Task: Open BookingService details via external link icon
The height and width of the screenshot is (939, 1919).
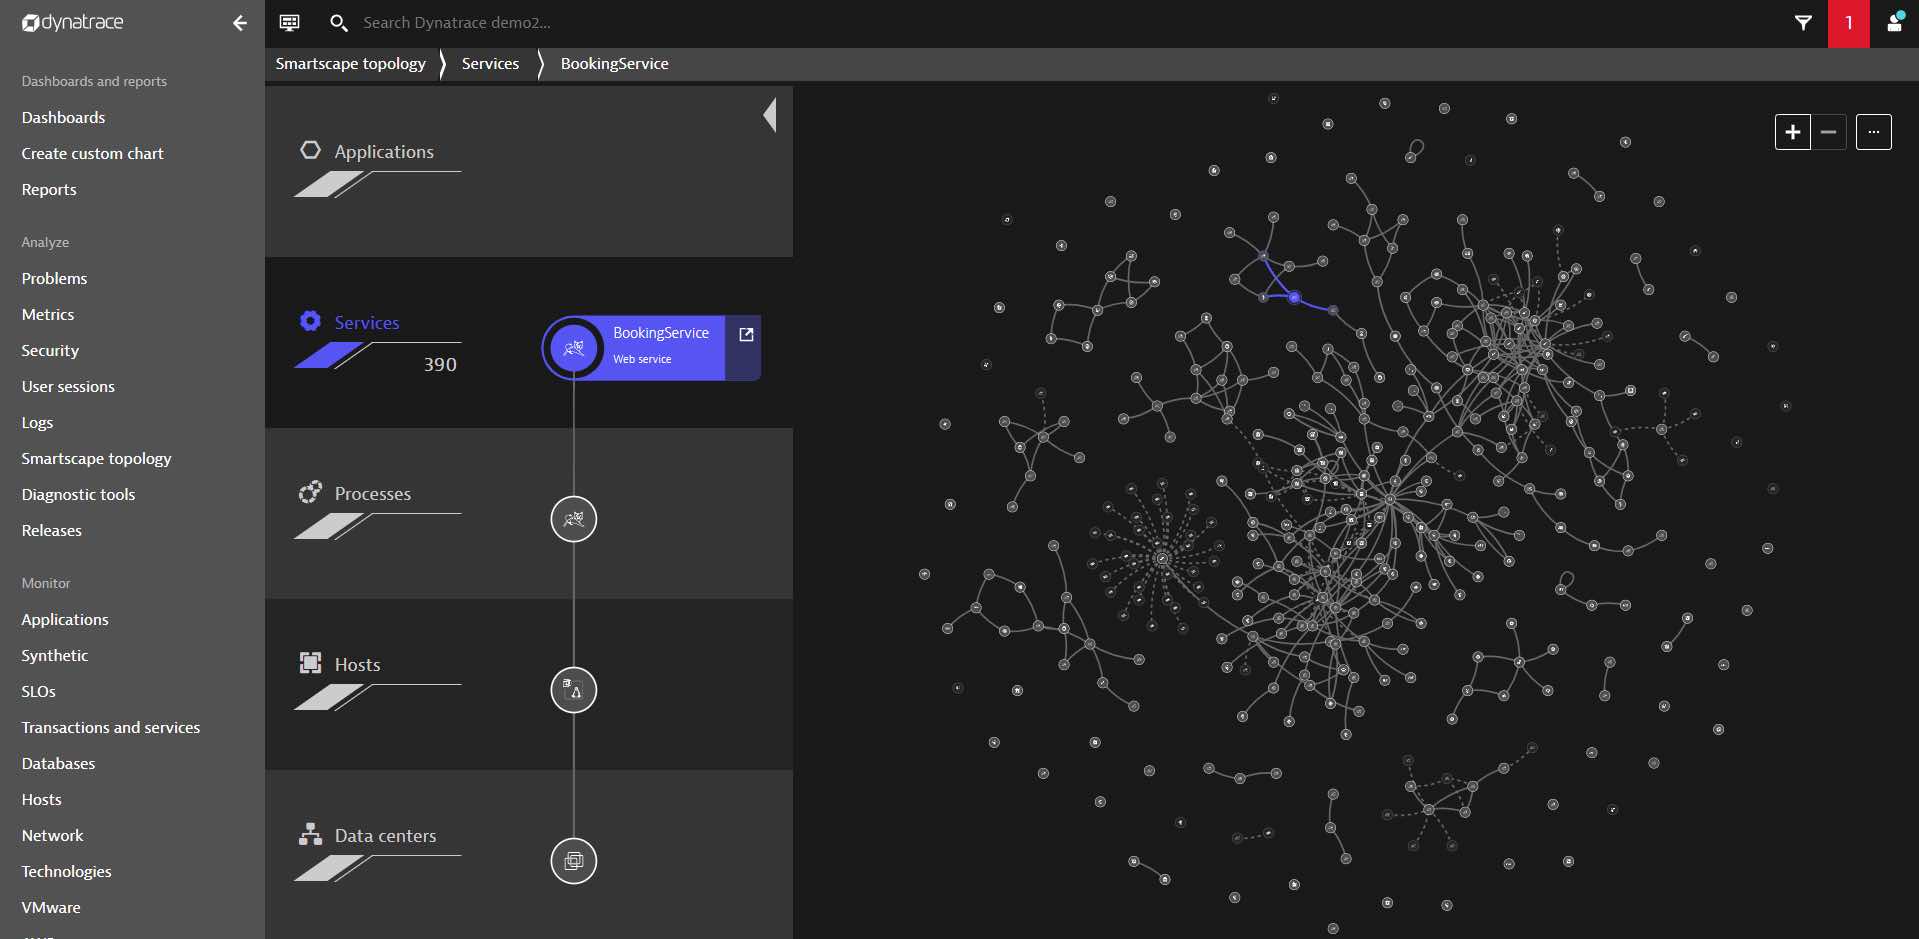Action: (746, 334)
